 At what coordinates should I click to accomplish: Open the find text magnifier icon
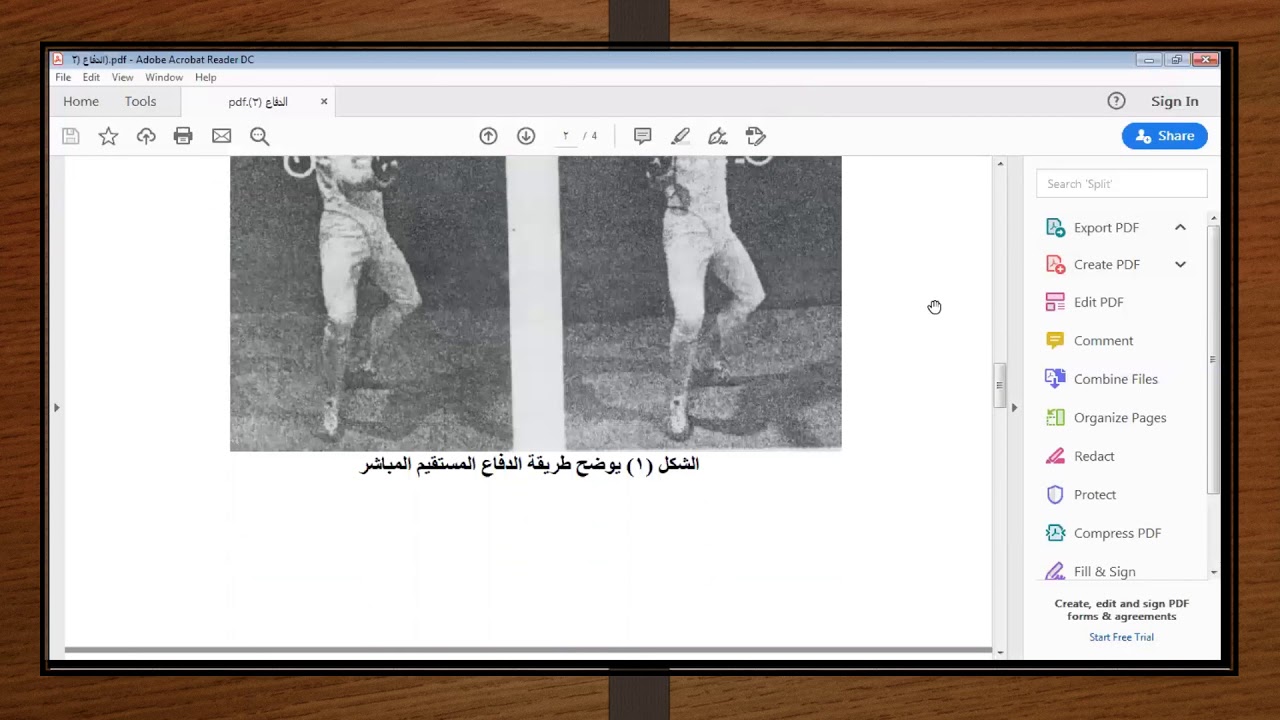[259, 136]
